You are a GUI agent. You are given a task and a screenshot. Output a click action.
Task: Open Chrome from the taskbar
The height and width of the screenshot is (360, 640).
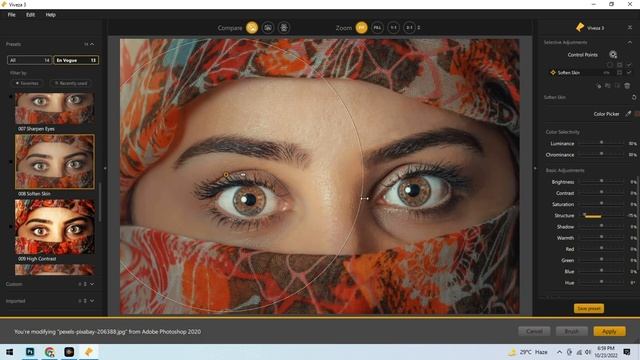point(49,352)
